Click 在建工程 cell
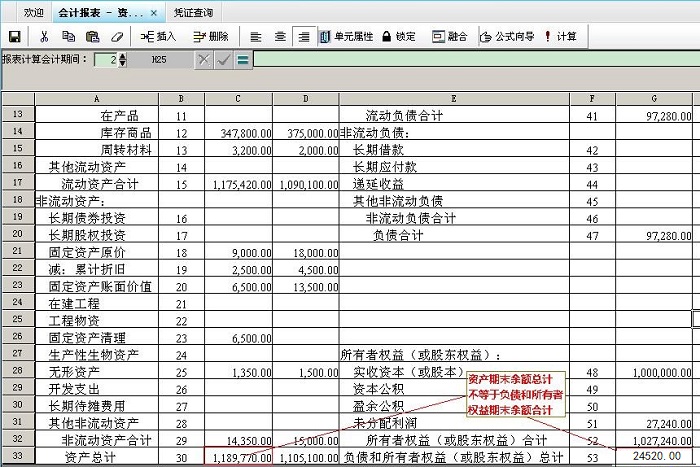 click(x=97, y=304)
